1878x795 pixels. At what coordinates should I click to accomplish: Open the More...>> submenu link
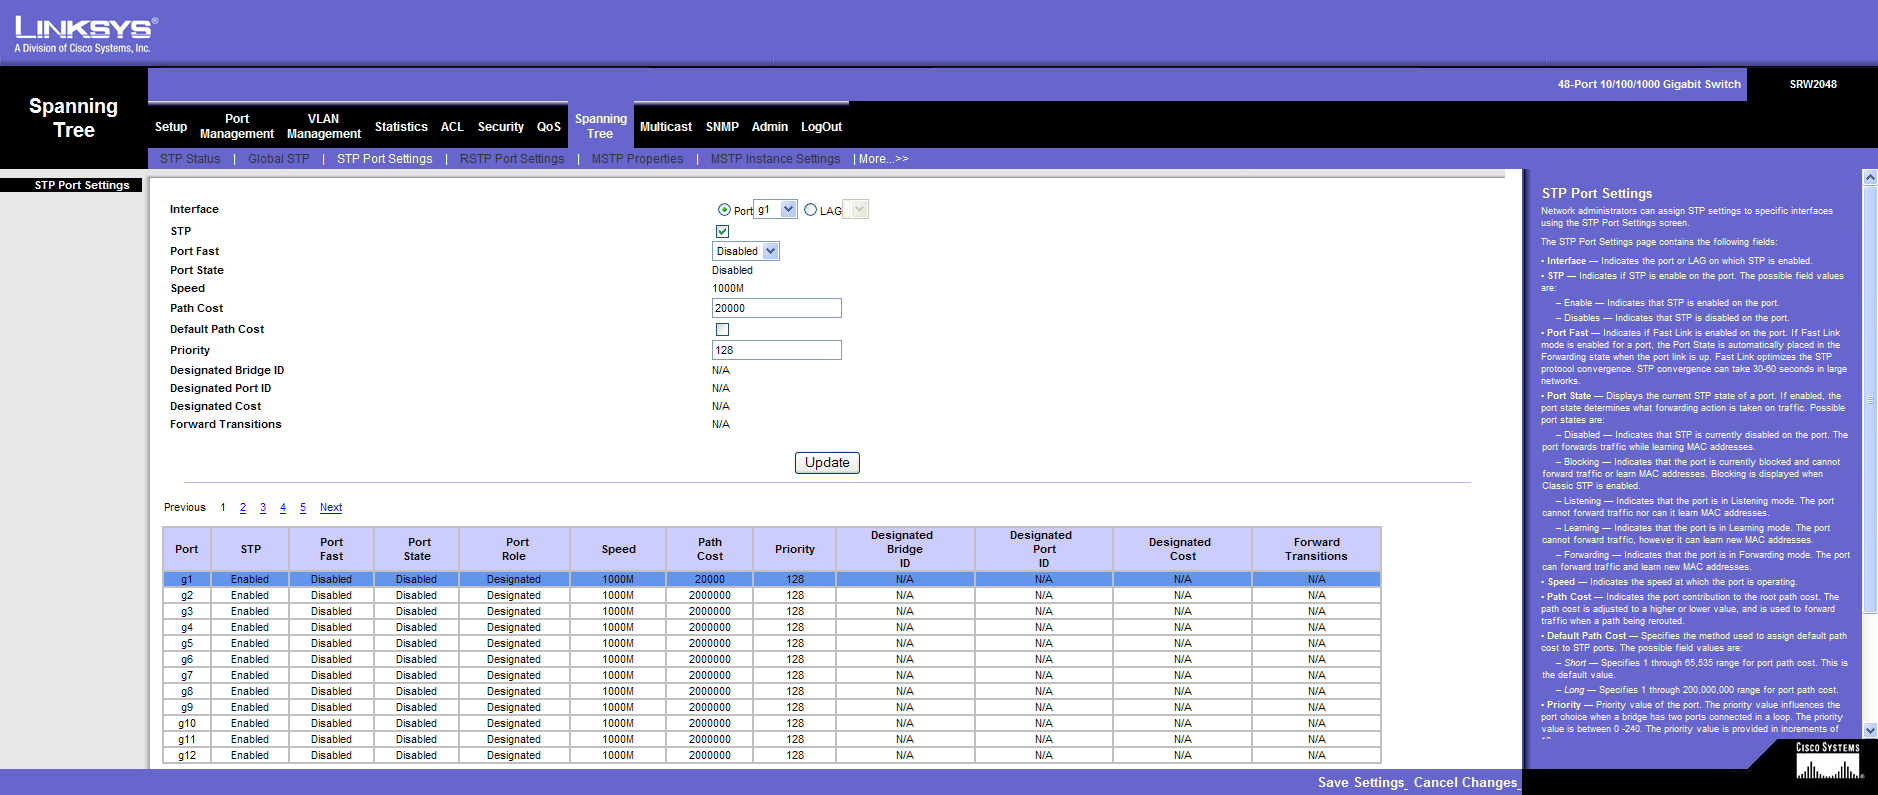click(882, 159)
